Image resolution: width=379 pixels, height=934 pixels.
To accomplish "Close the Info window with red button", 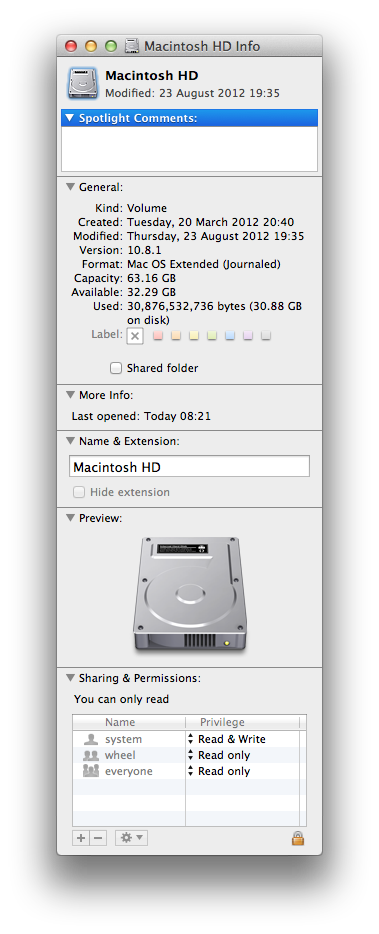I will tap(71, 46).
